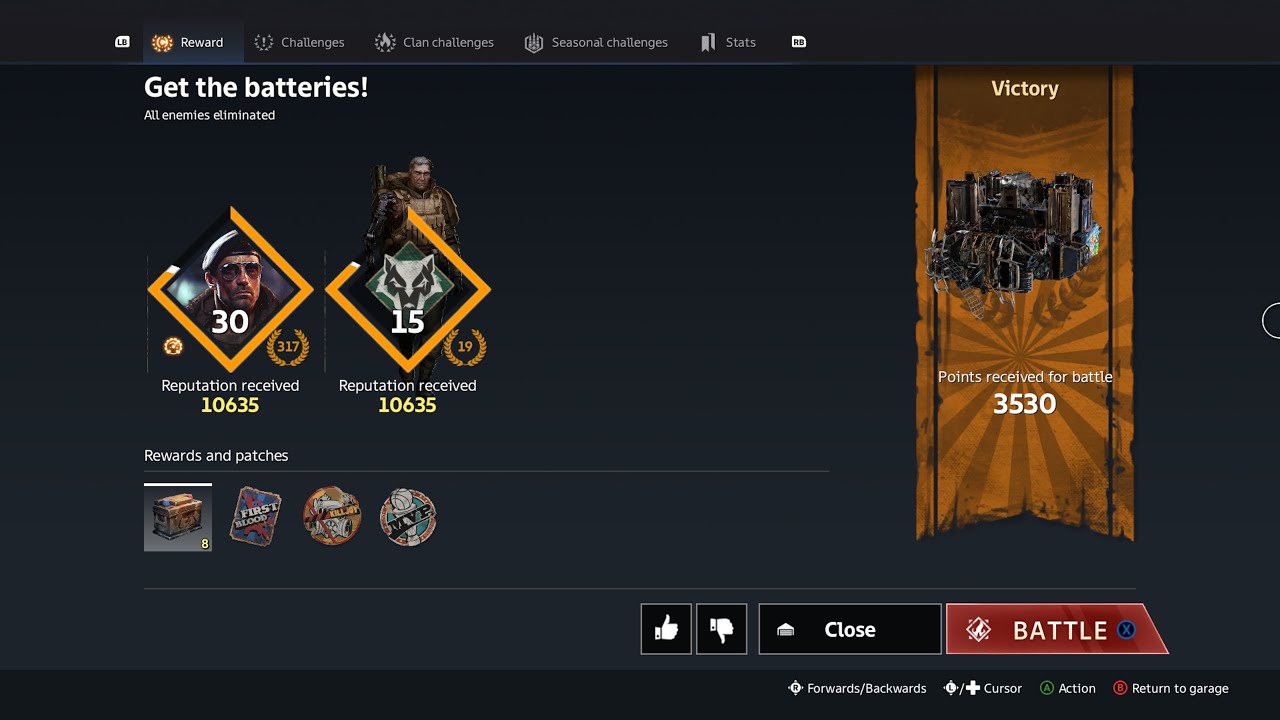Select the First Blood patch icon
Image resolution: width=1280 pixels, height=720 pixels.
pos(255,516)
